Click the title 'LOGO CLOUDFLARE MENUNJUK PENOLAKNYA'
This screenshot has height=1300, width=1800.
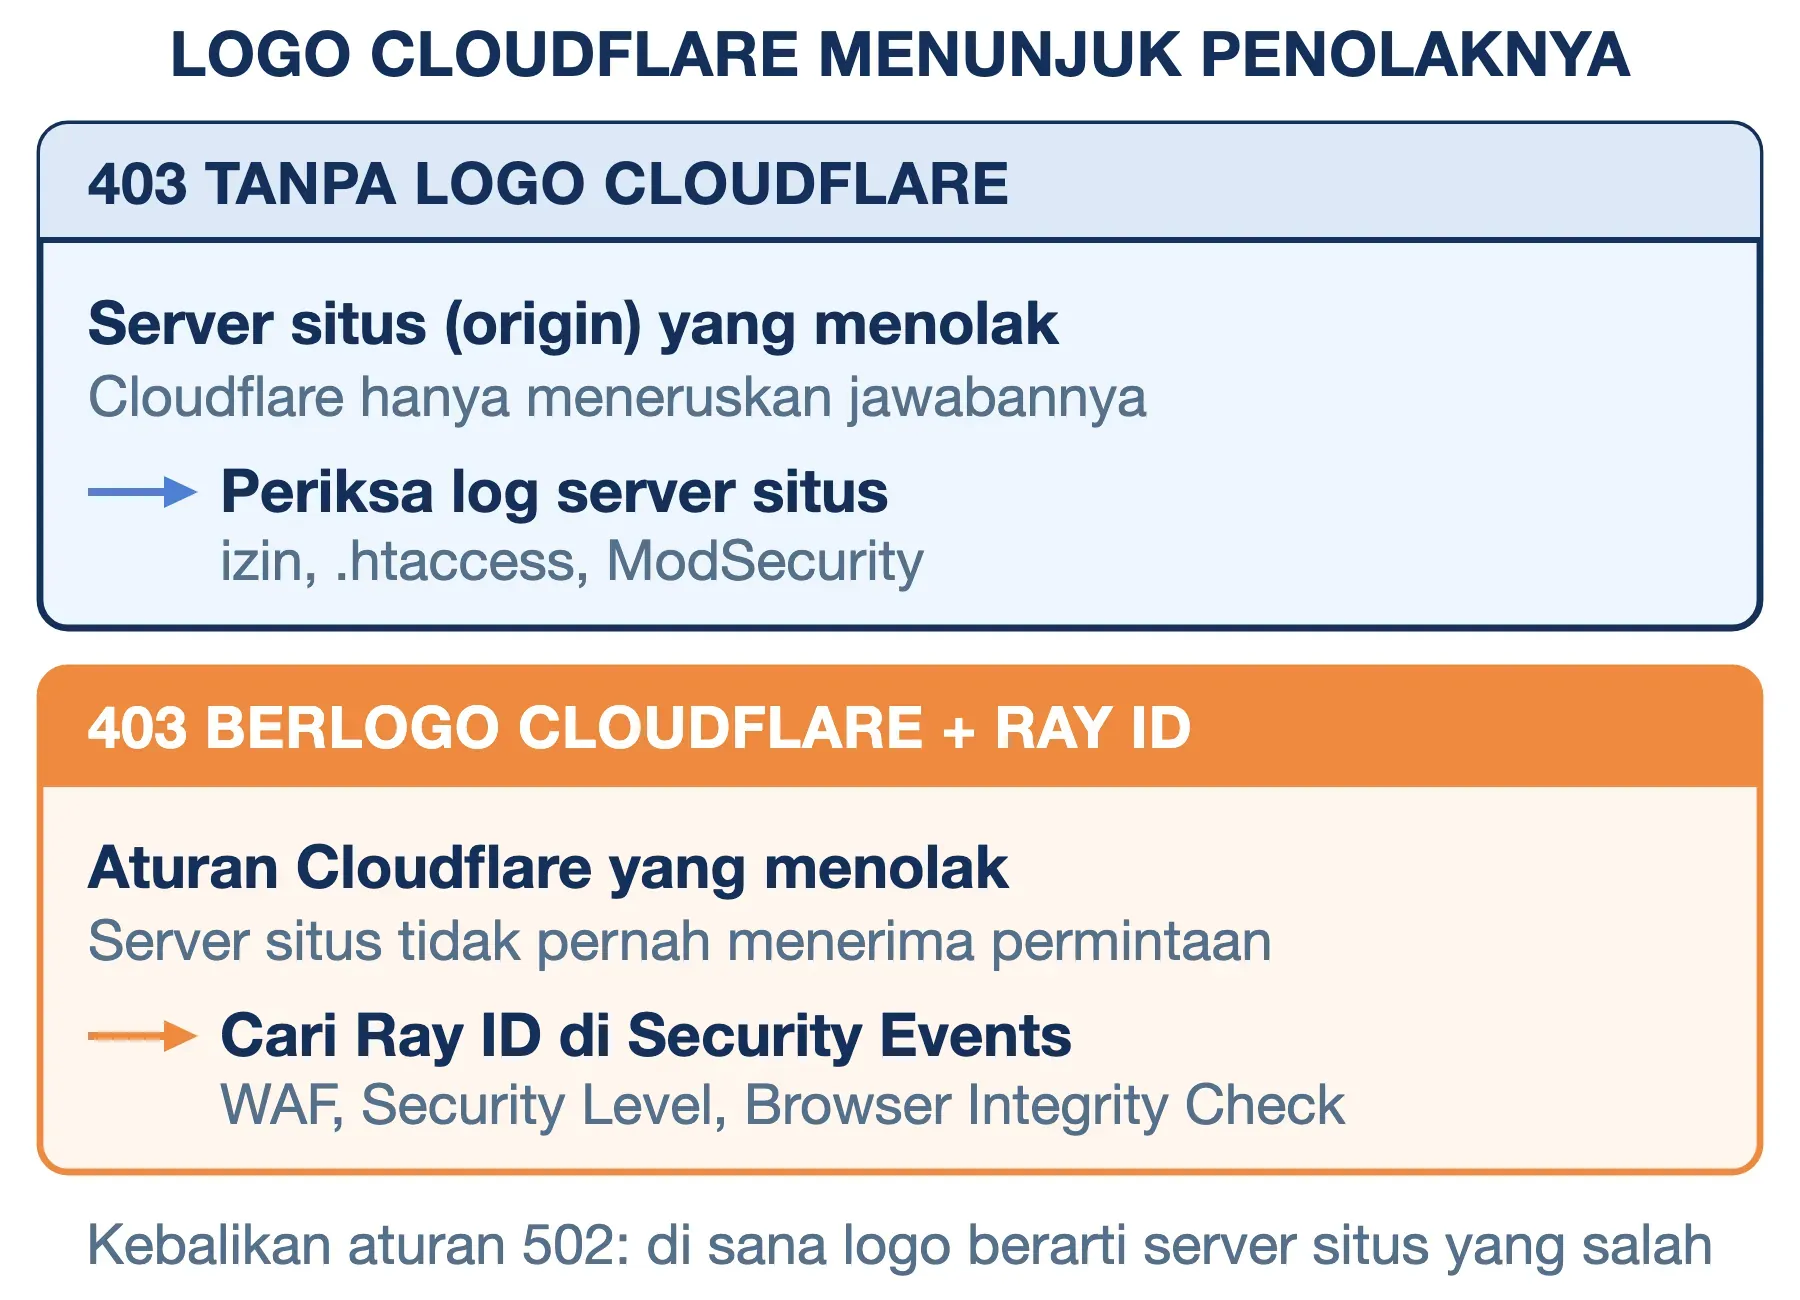[x=900, y=54]
